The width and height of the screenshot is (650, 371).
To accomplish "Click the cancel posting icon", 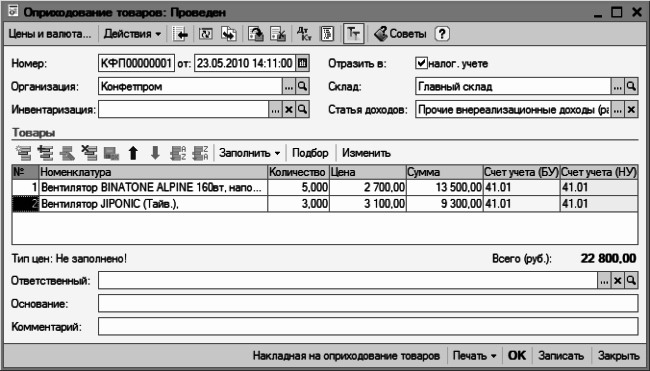I will [x=278, y=34].
